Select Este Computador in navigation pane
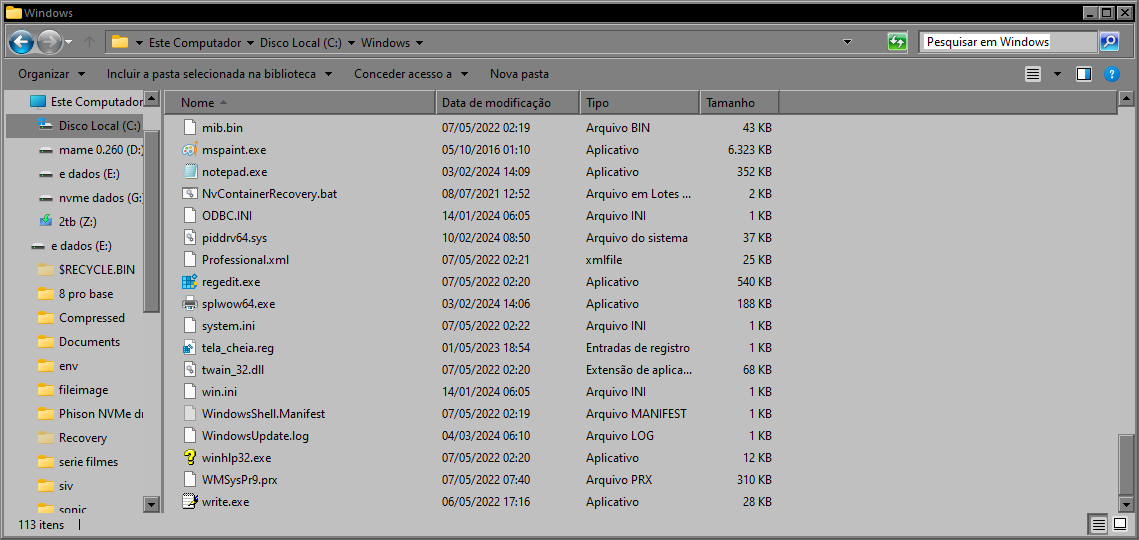1139x540 pixels. pyautogui.click(x=84, y=102)
